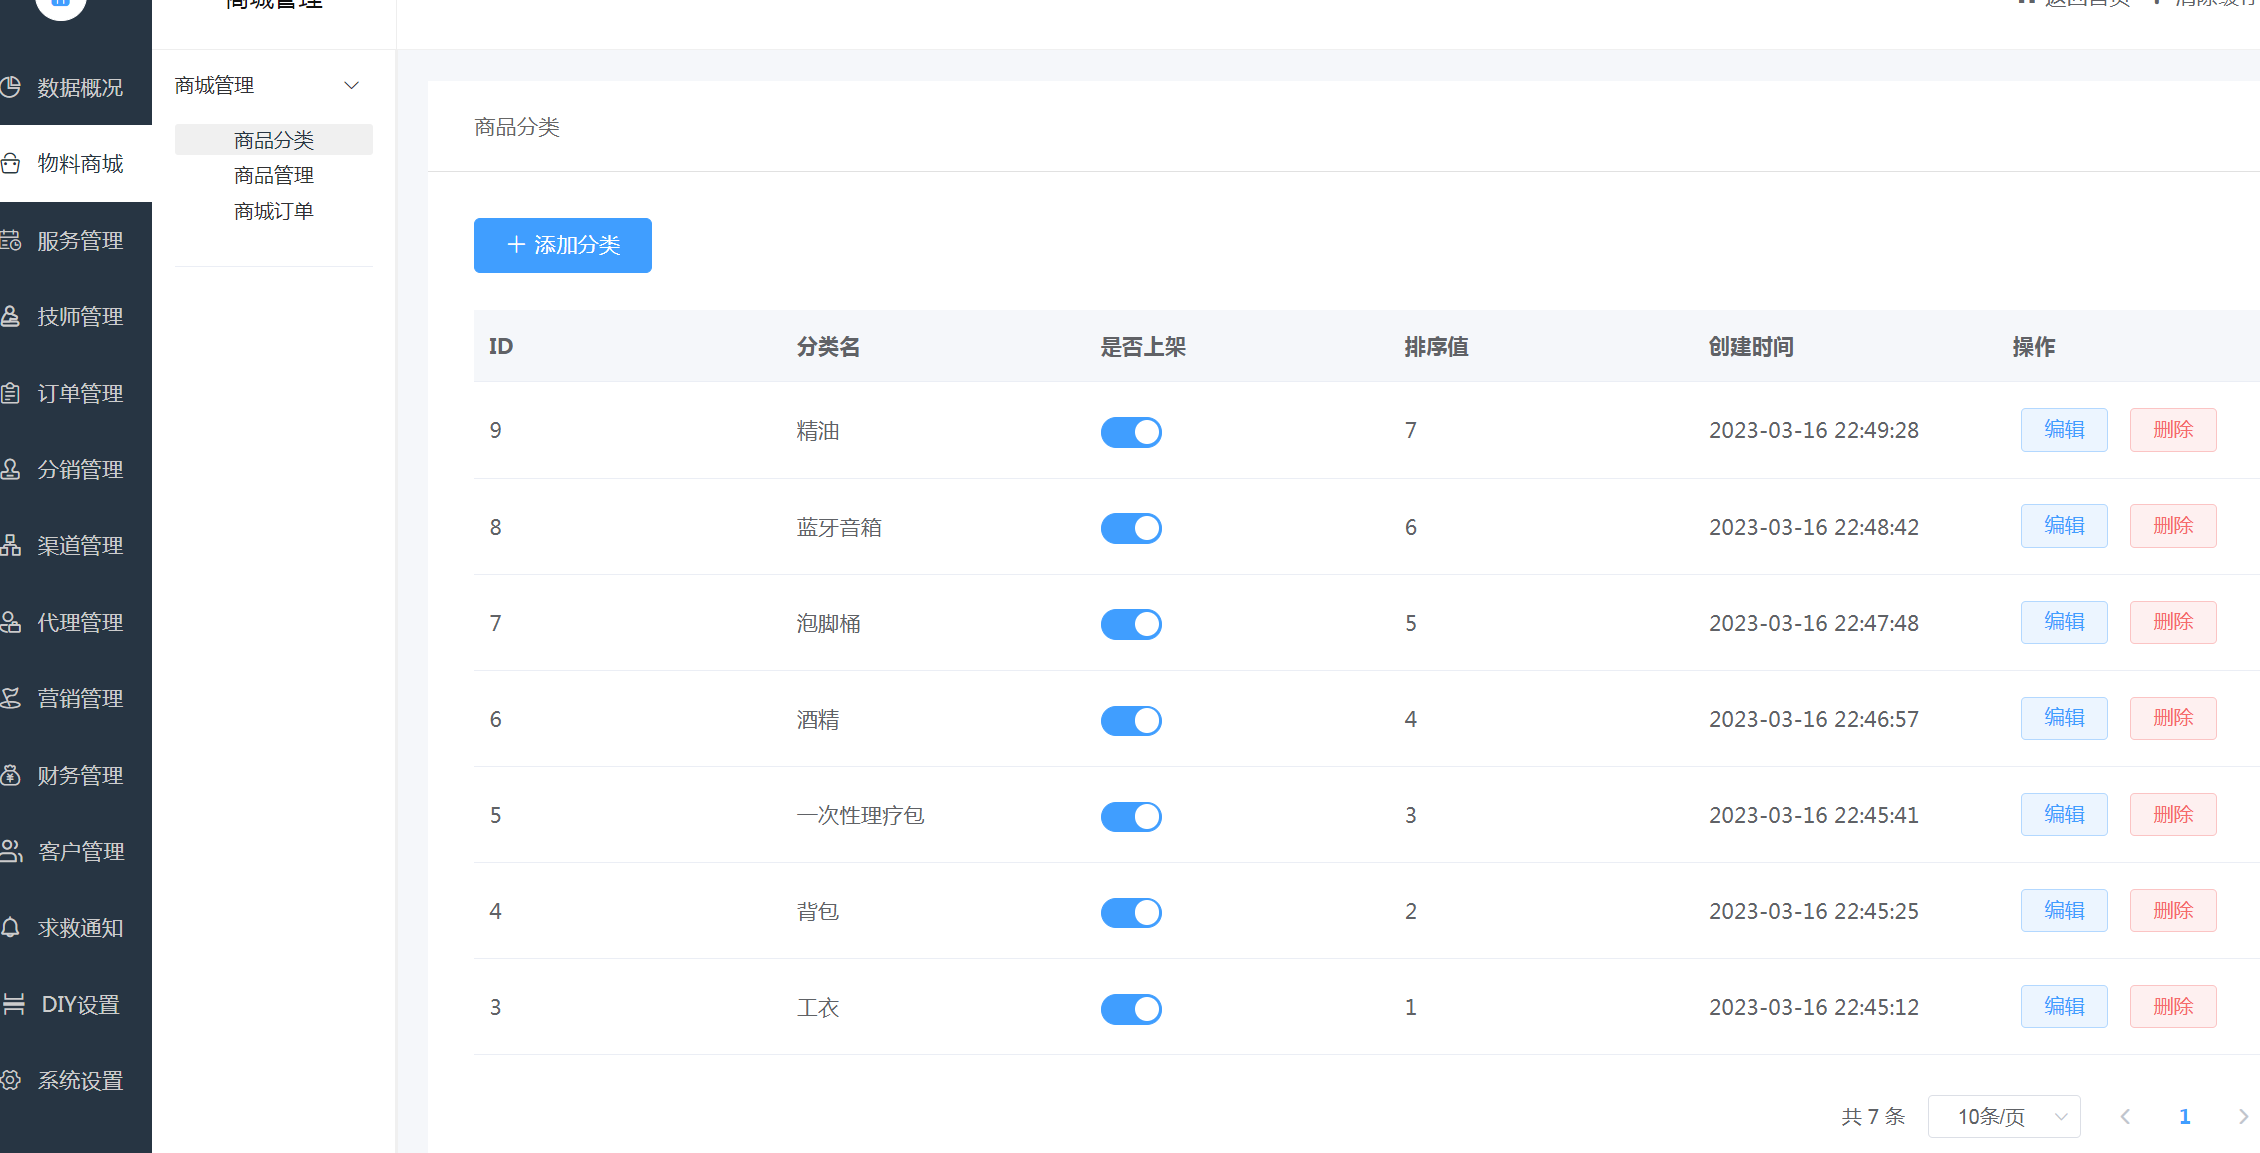Select page number 1 in pagination

coord(2185,1116)
